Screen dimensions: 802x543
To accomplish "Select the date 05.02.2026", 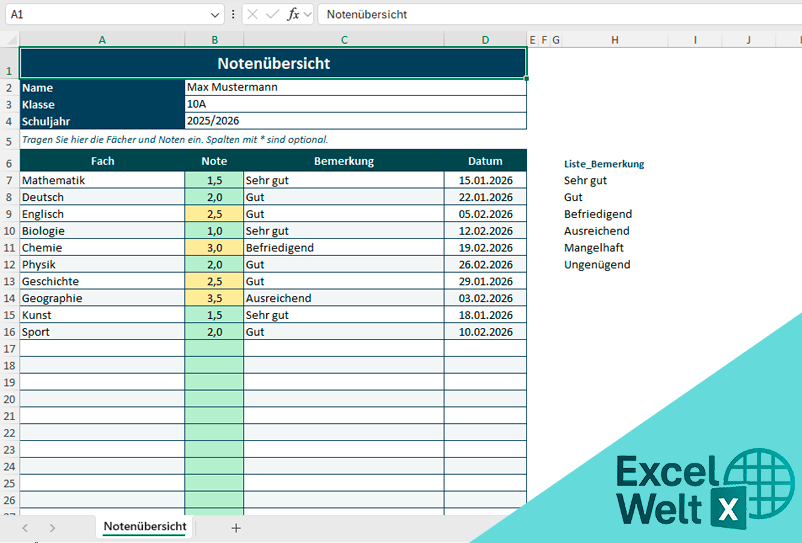I will pyautogui.click(x=485, y=214).
